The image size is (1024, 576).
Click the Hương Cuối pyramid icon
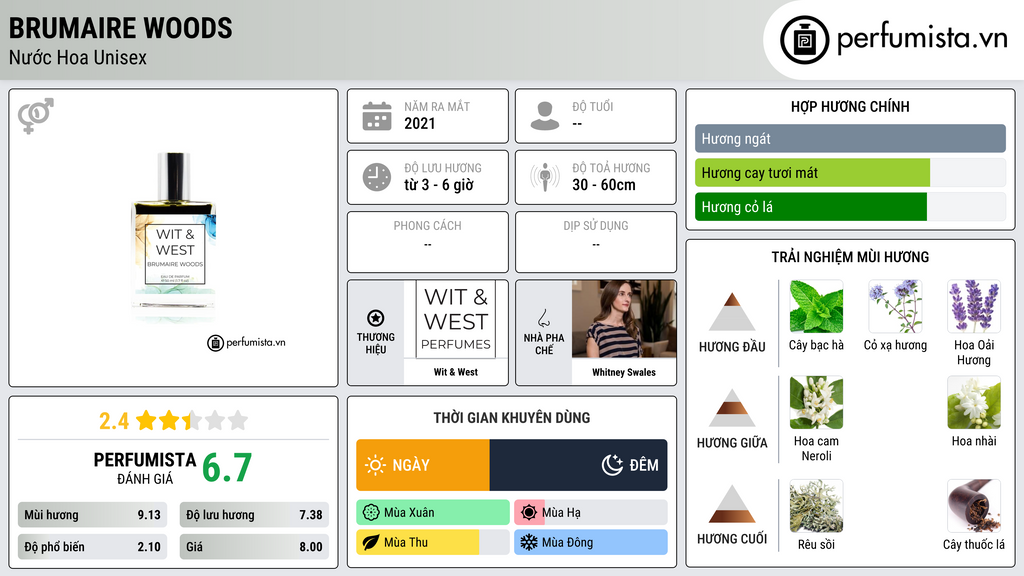tap(732, 504)
